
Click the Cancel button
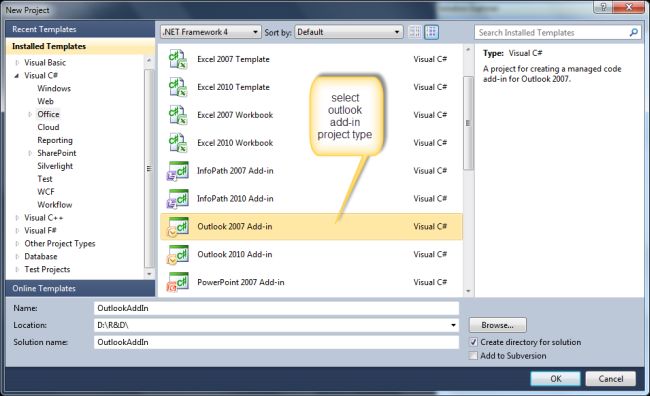[611, 379]
